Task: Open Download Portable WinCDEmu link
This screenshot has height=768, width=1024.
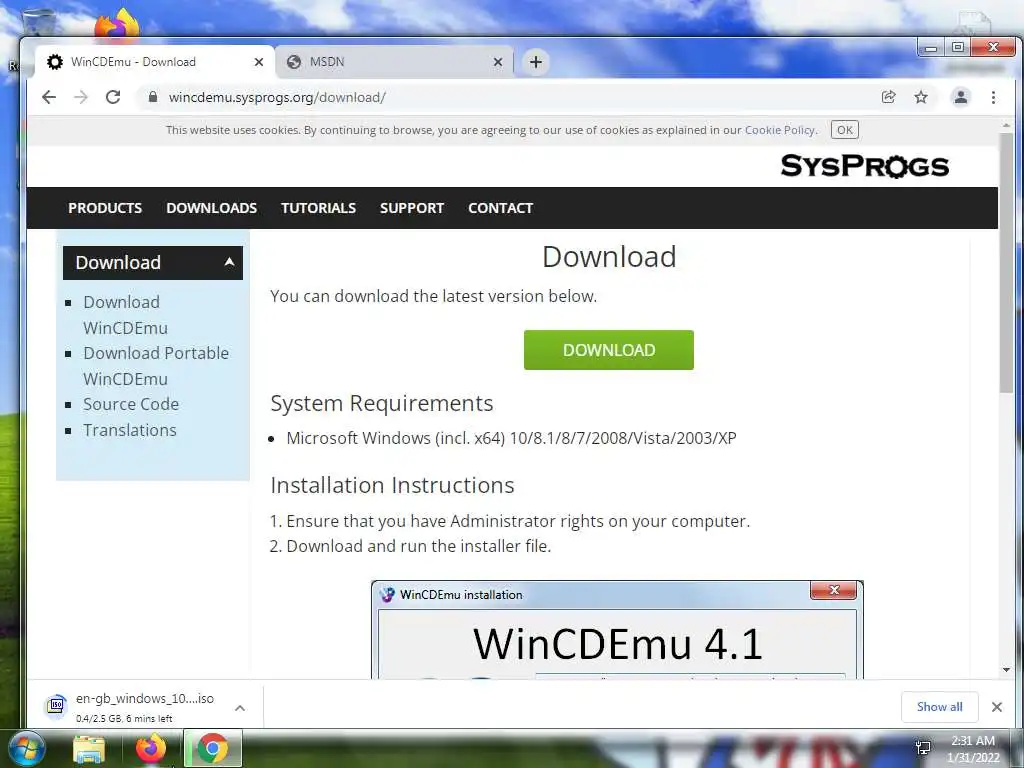Action: (156, 366)
